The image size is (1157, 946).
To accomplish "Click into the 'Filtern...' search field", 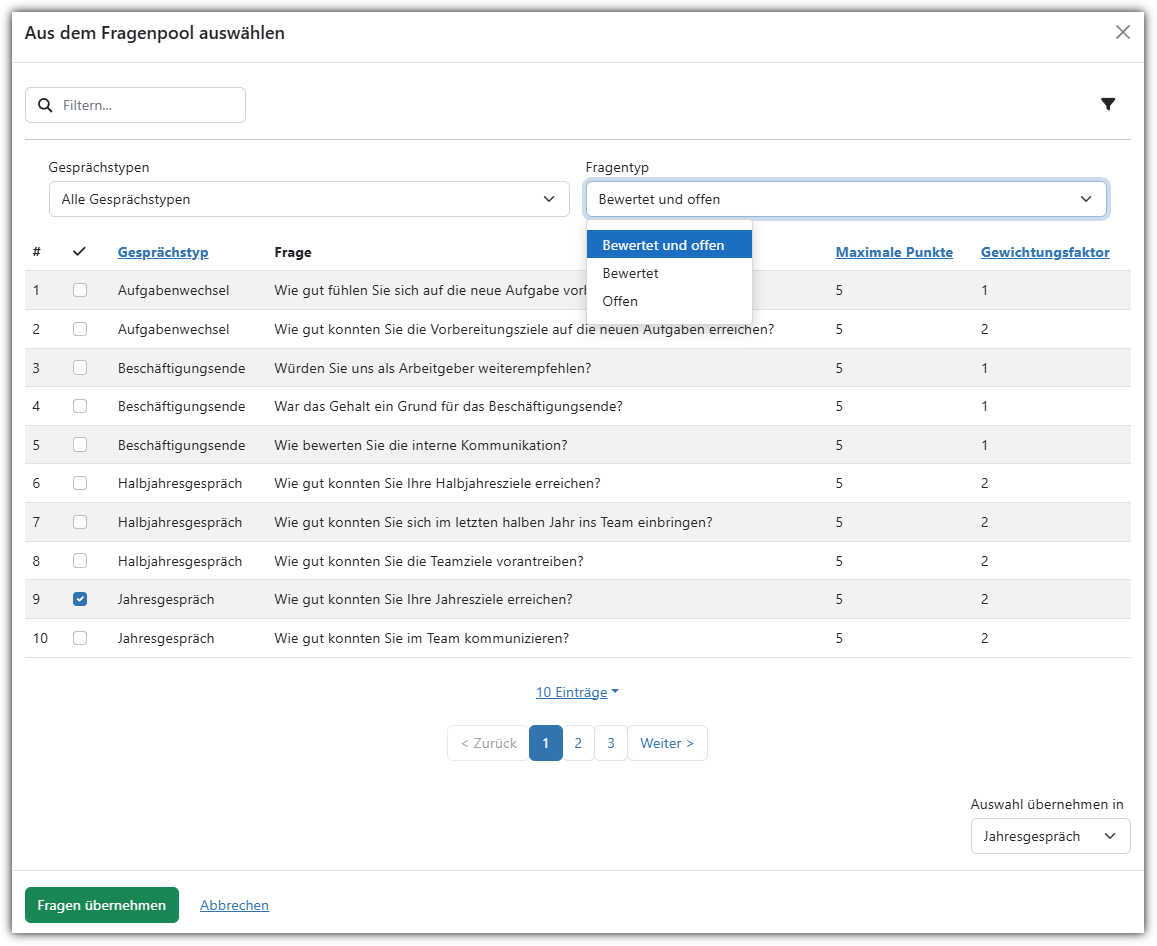I will 148,105.
